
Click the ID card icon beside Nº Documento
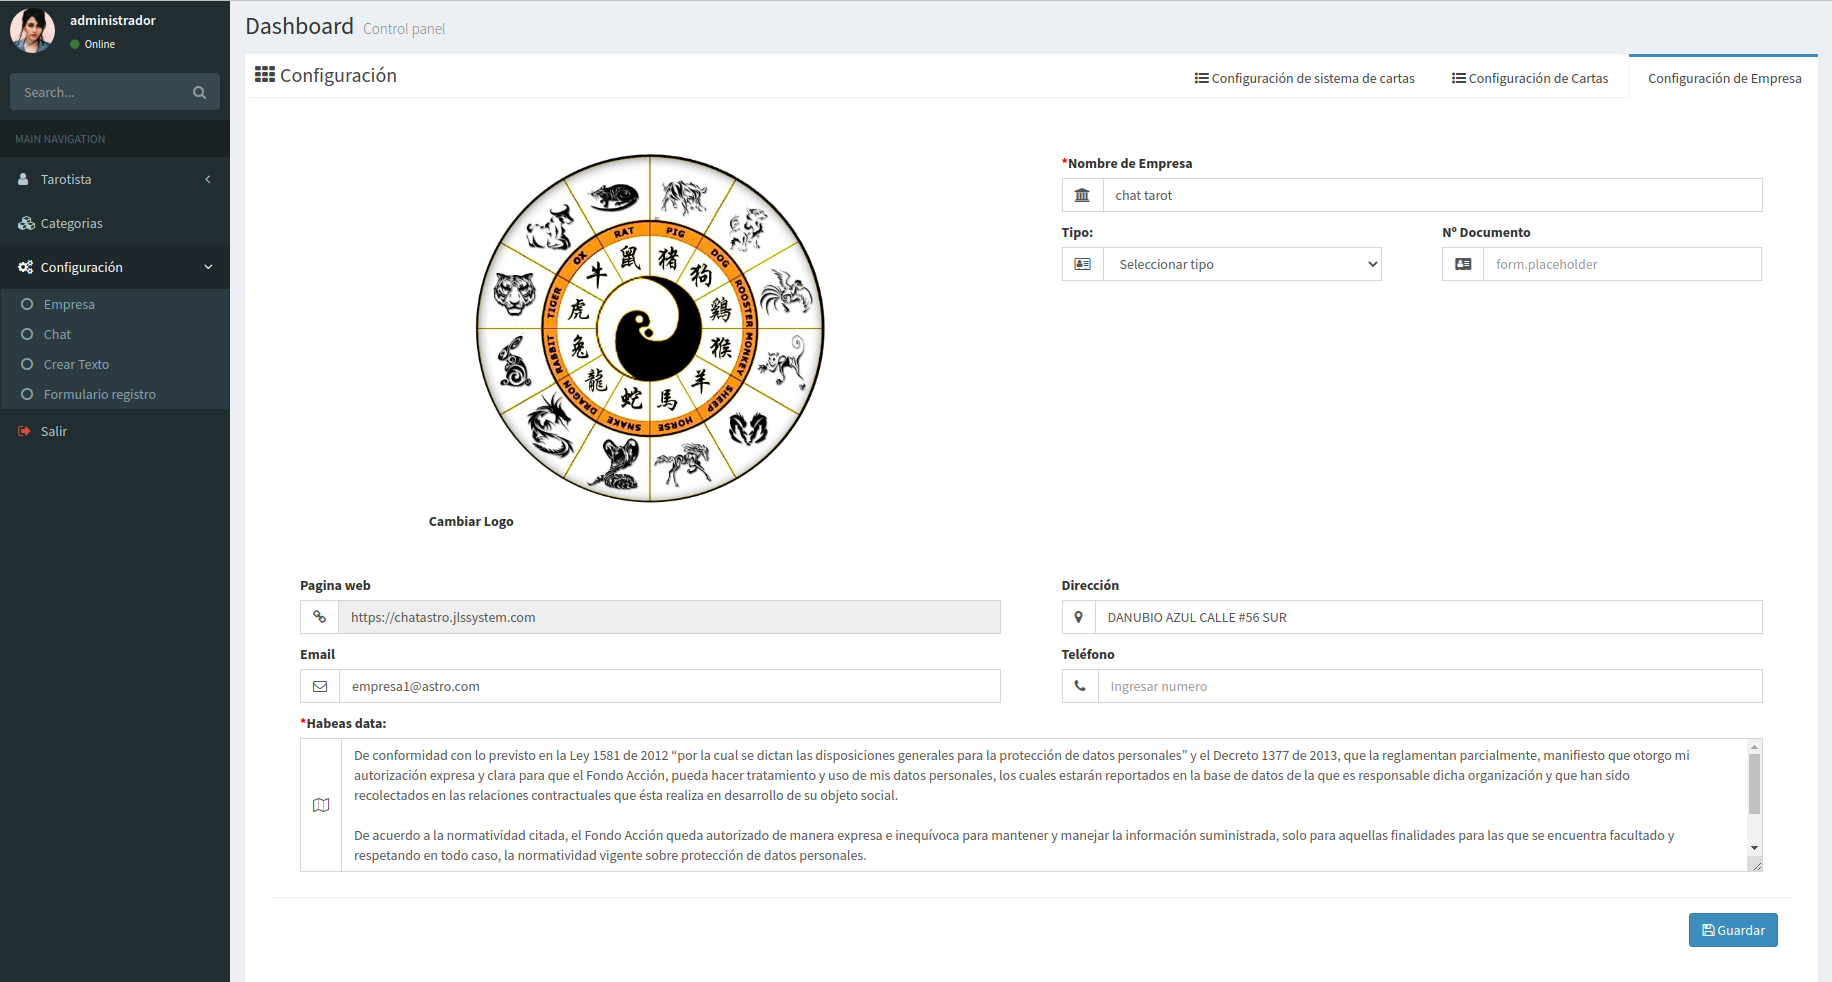[1462, 264]
